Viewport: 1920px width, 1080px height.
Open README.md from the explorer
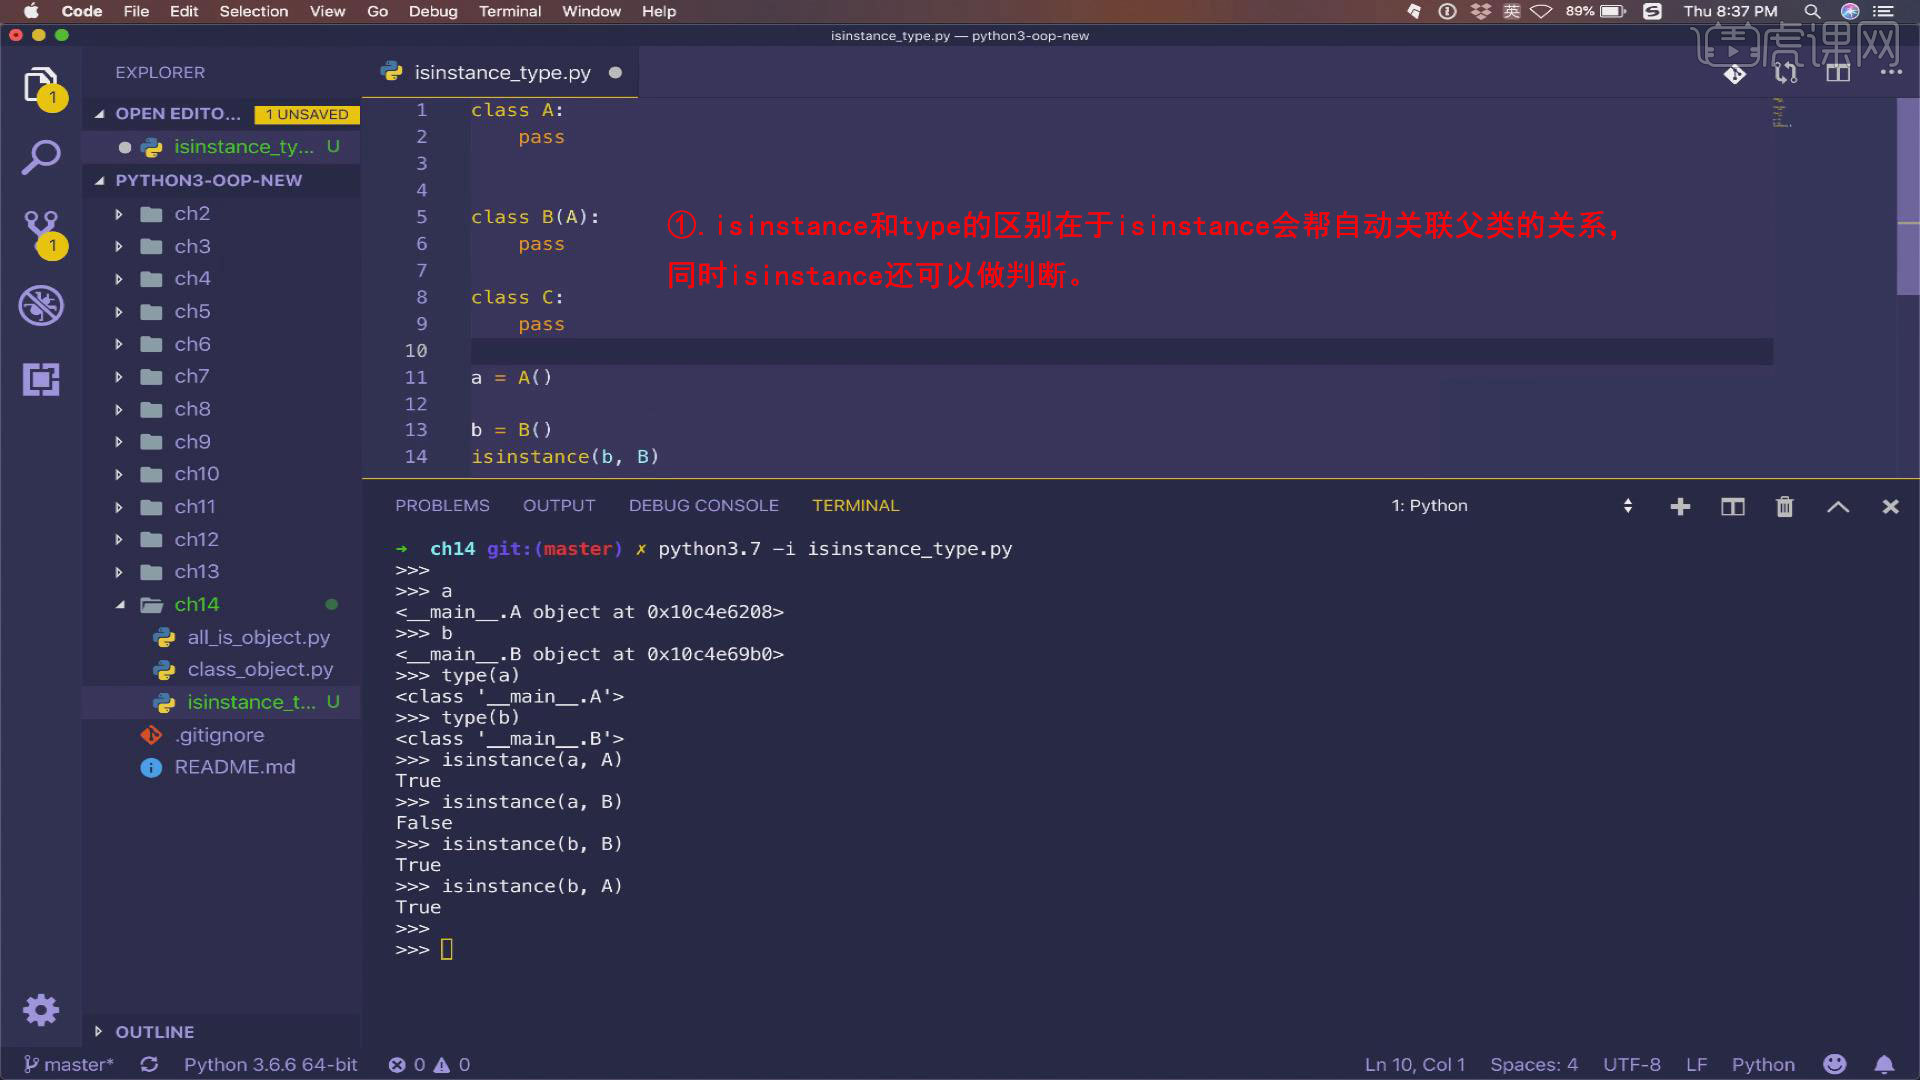click(x=235, y=768)
